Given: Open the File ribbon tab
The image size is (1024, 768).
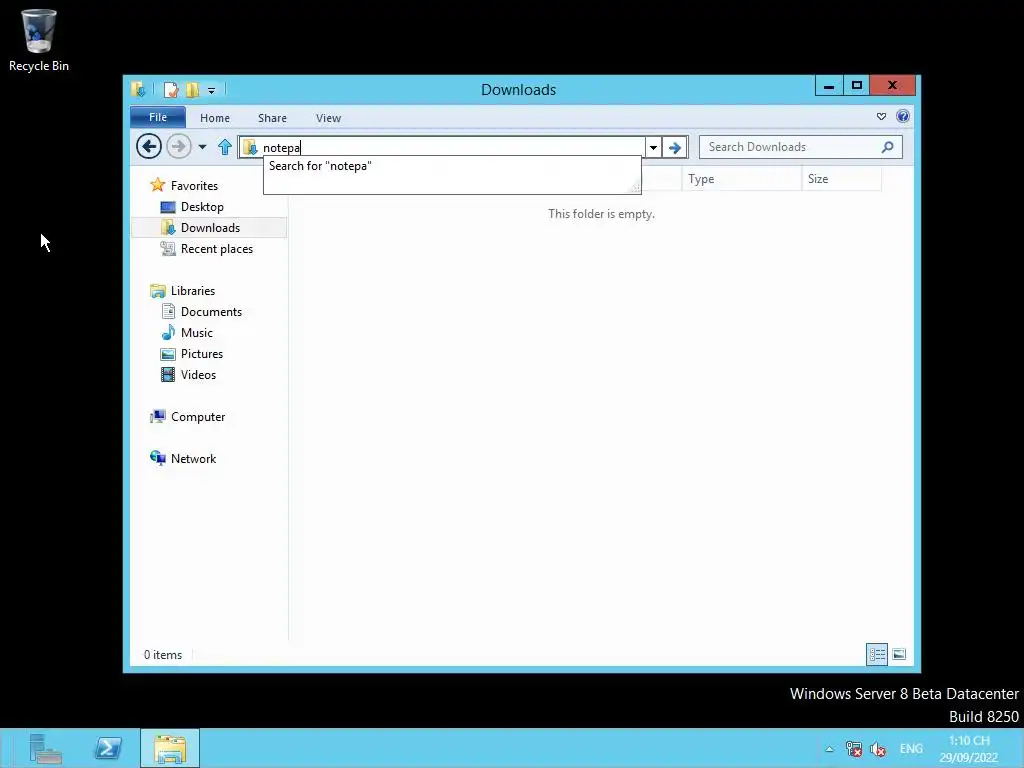Looking at the screenshot, I should click(x=158, y=117).
